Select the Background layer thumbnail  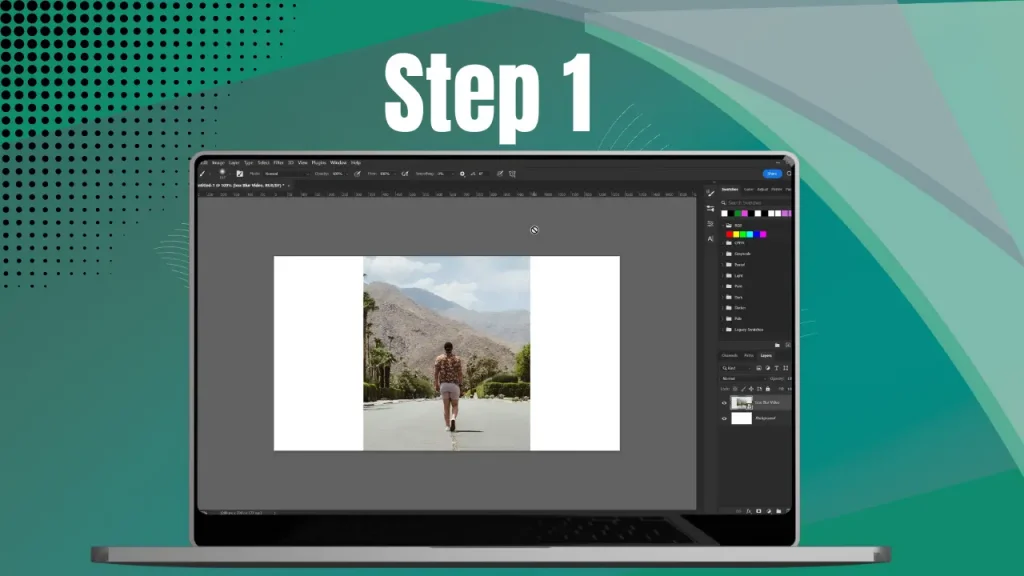[741, 419]
